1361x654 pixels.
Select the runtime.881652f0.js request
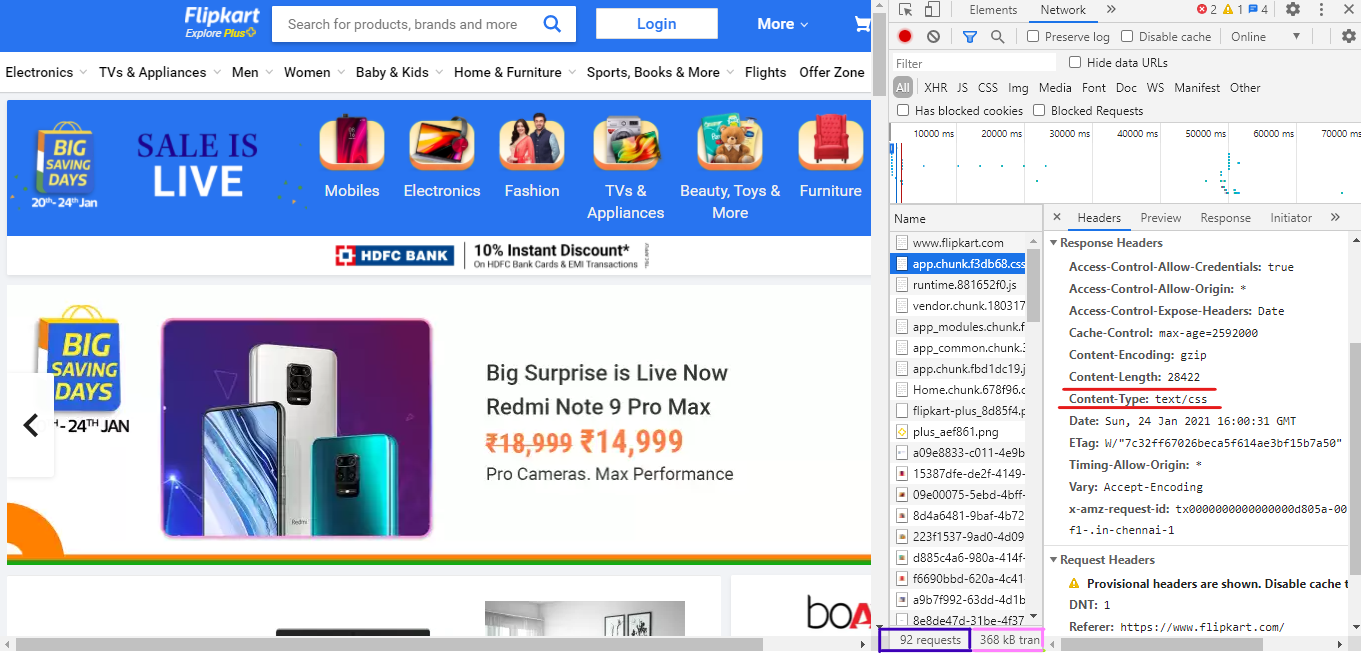959,285
